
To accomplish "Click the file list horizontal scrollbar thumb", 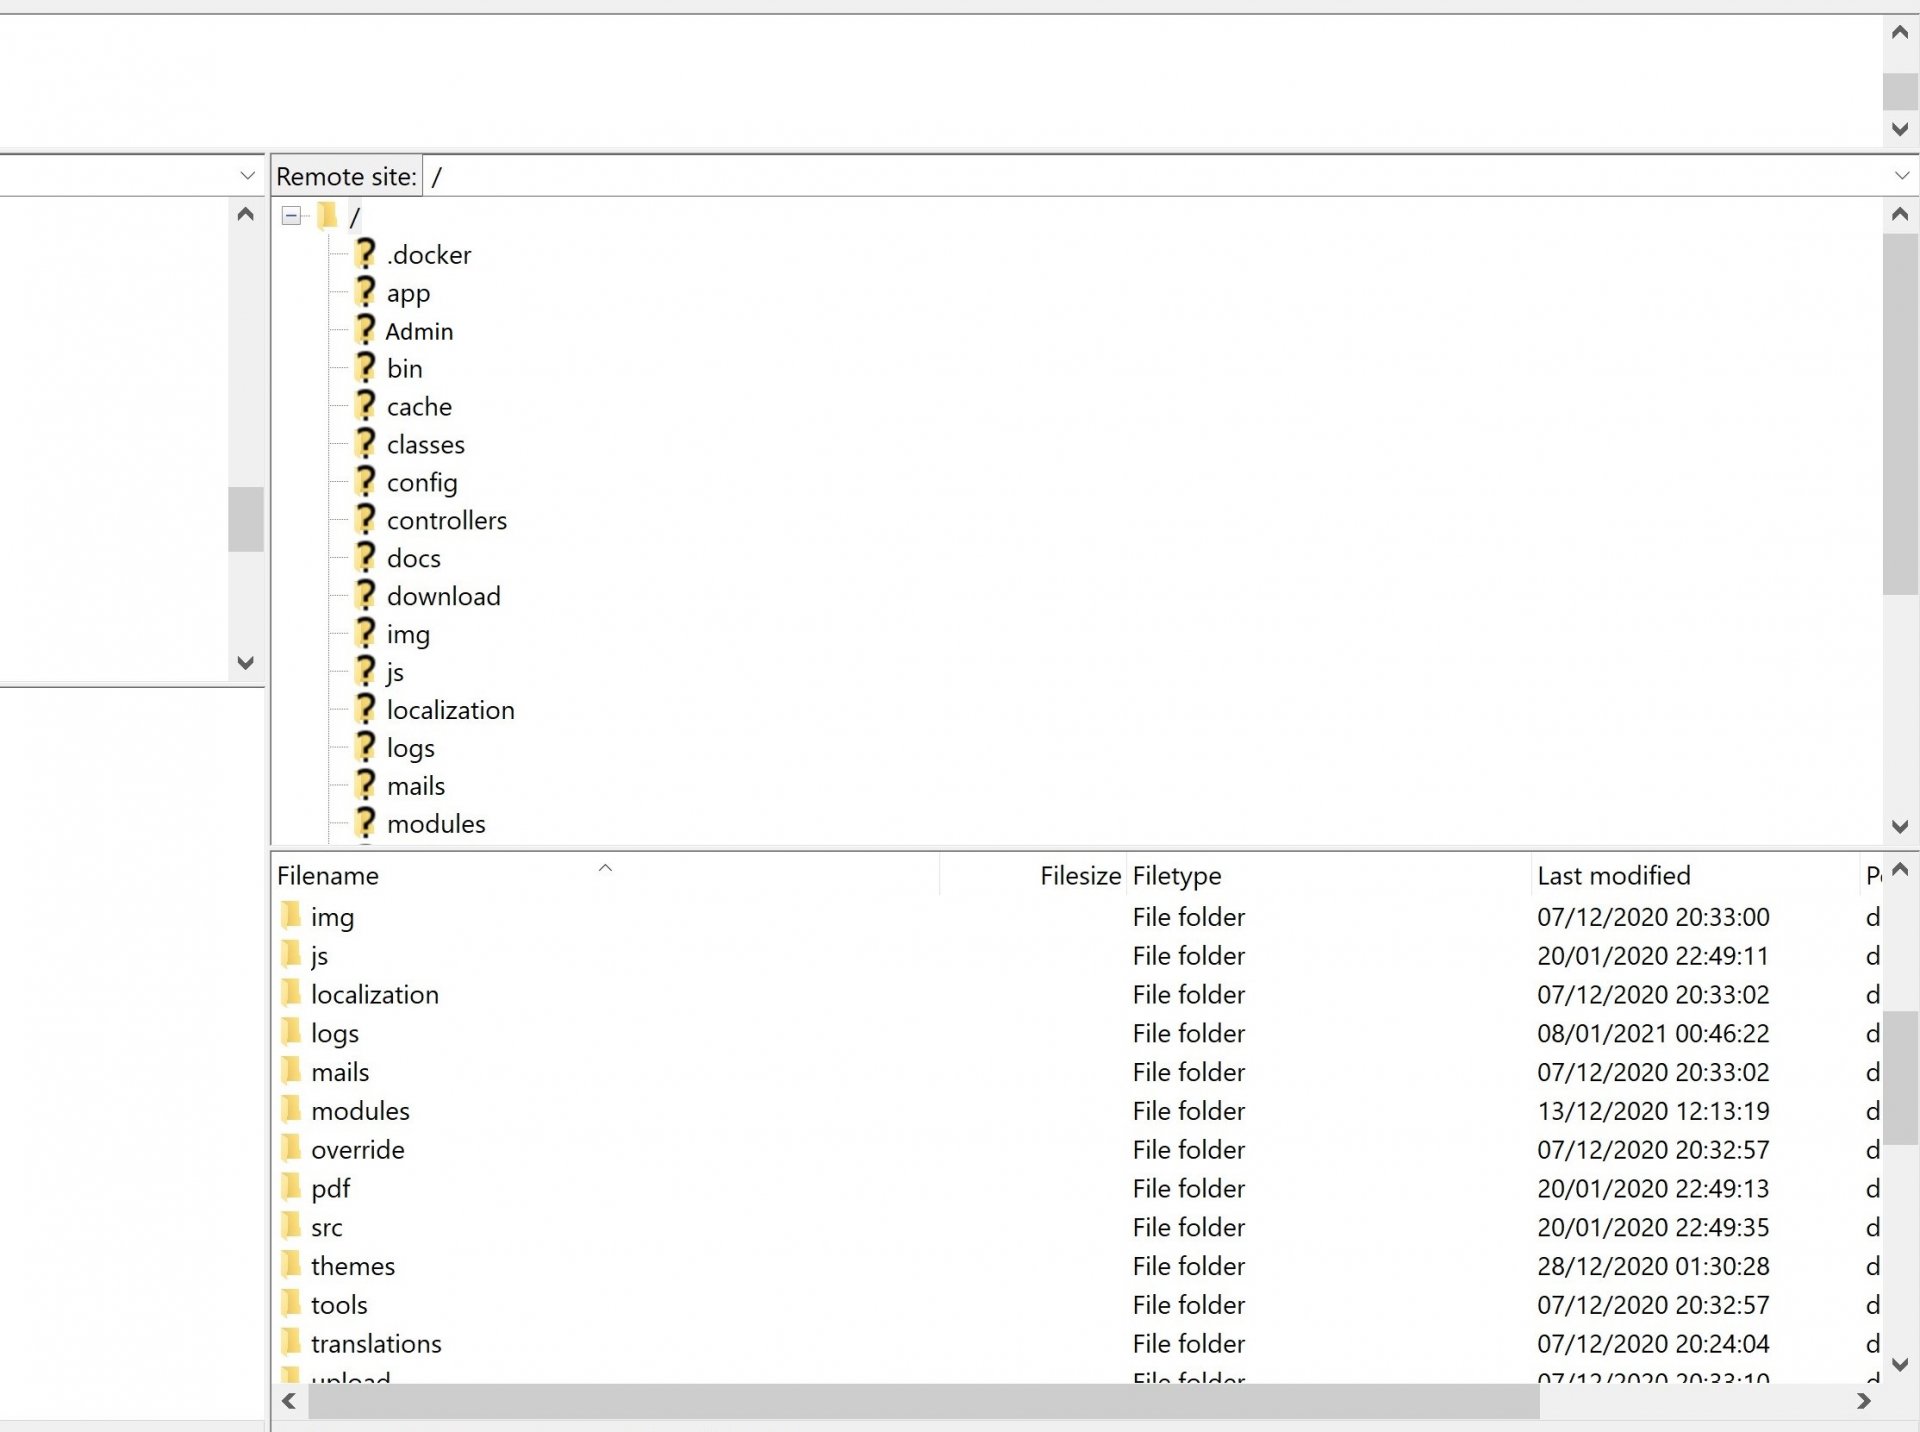I will coord(924,1401).
